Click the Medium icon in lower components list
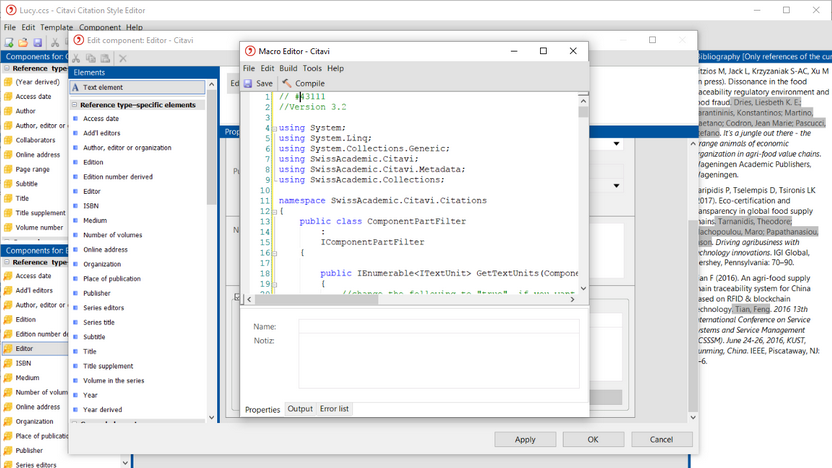Screen dimensions: 832x468 8,378
